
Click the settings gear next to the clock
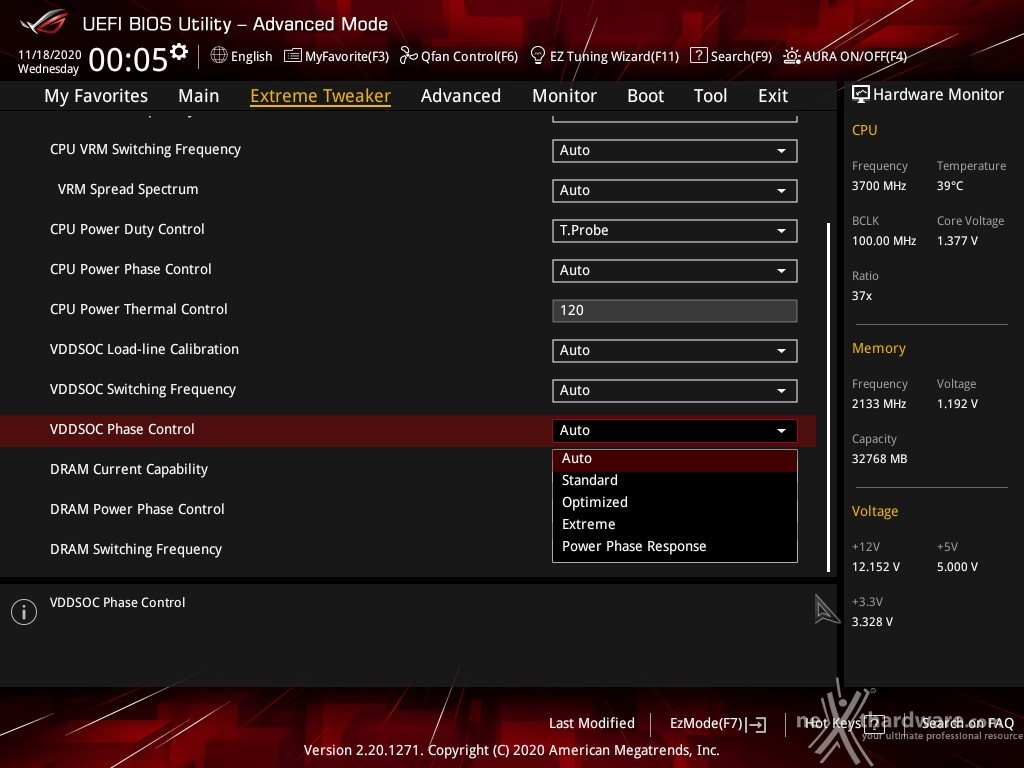(x=178, y=52)
